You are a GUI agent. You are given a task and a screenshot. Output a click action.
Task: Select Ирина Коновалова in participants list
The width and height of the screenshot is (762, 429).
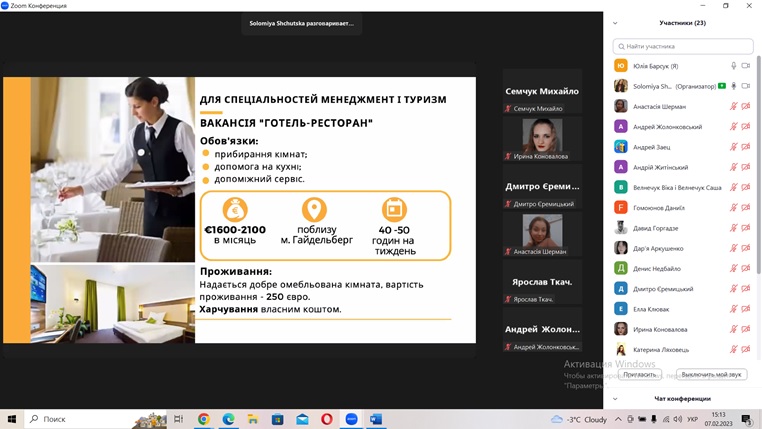pos(683,329)
